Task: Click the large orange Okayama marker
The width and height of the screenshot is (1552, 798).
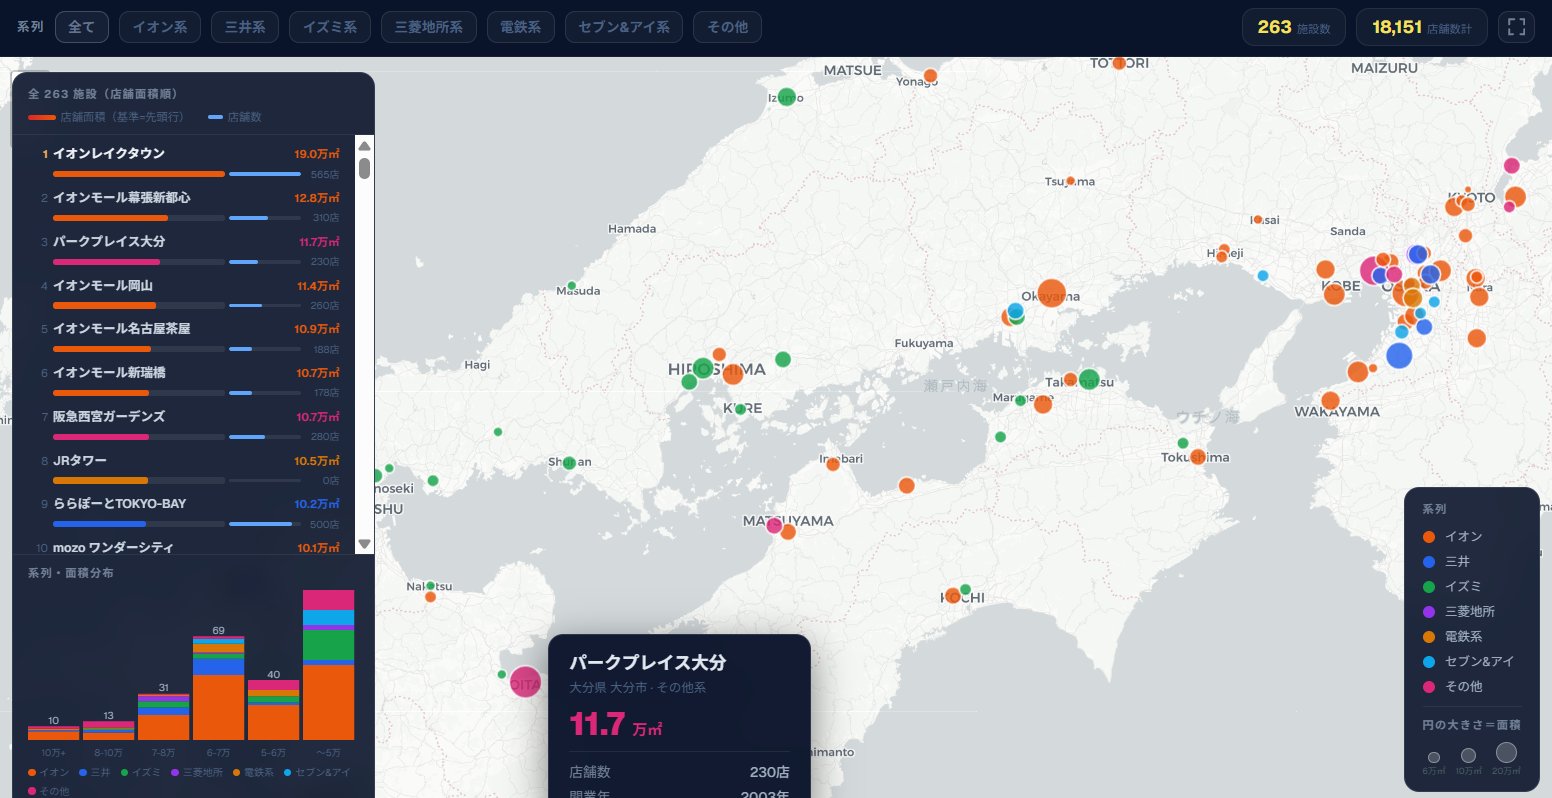Action: pos(1051,293)
